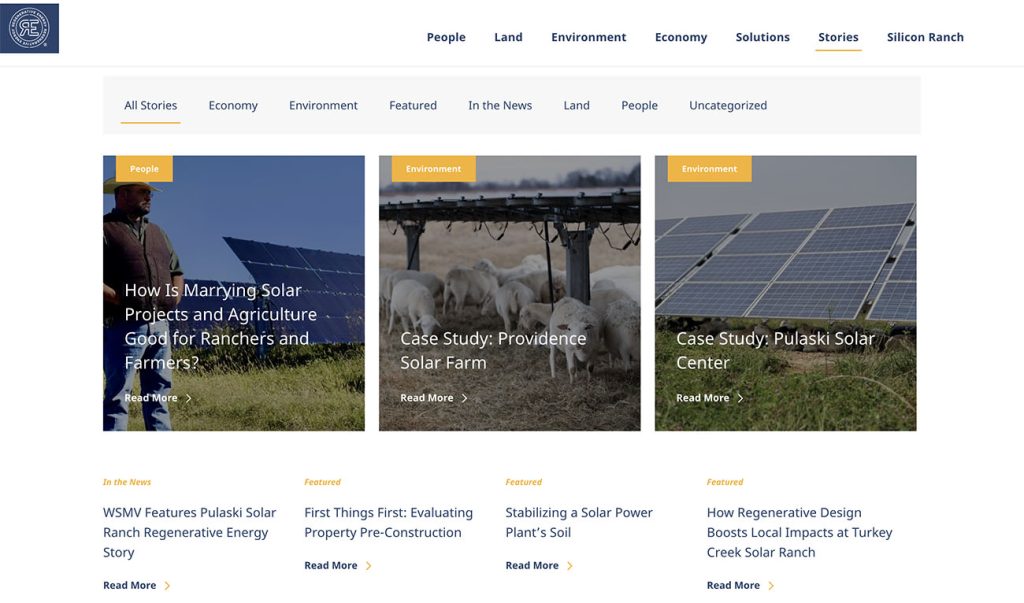Open the Environment navigation menu
The image size is (1024, 603).
coord(588,37)
